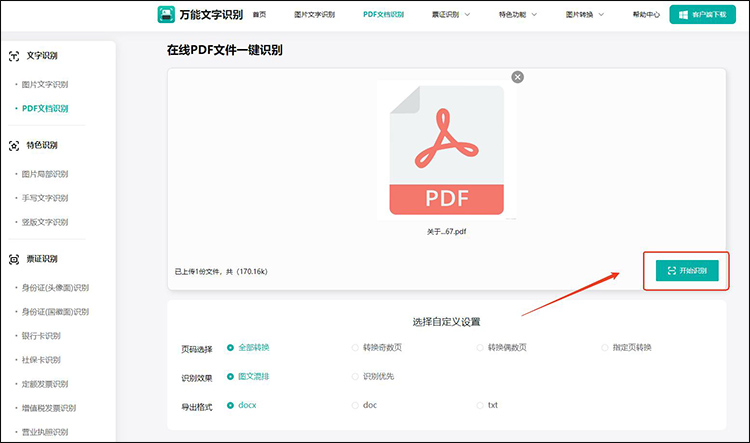Viewport: 750px width, 443px height.
Task: Open 图片文字识别 in the top navigation
Action: tap(314, 14)
